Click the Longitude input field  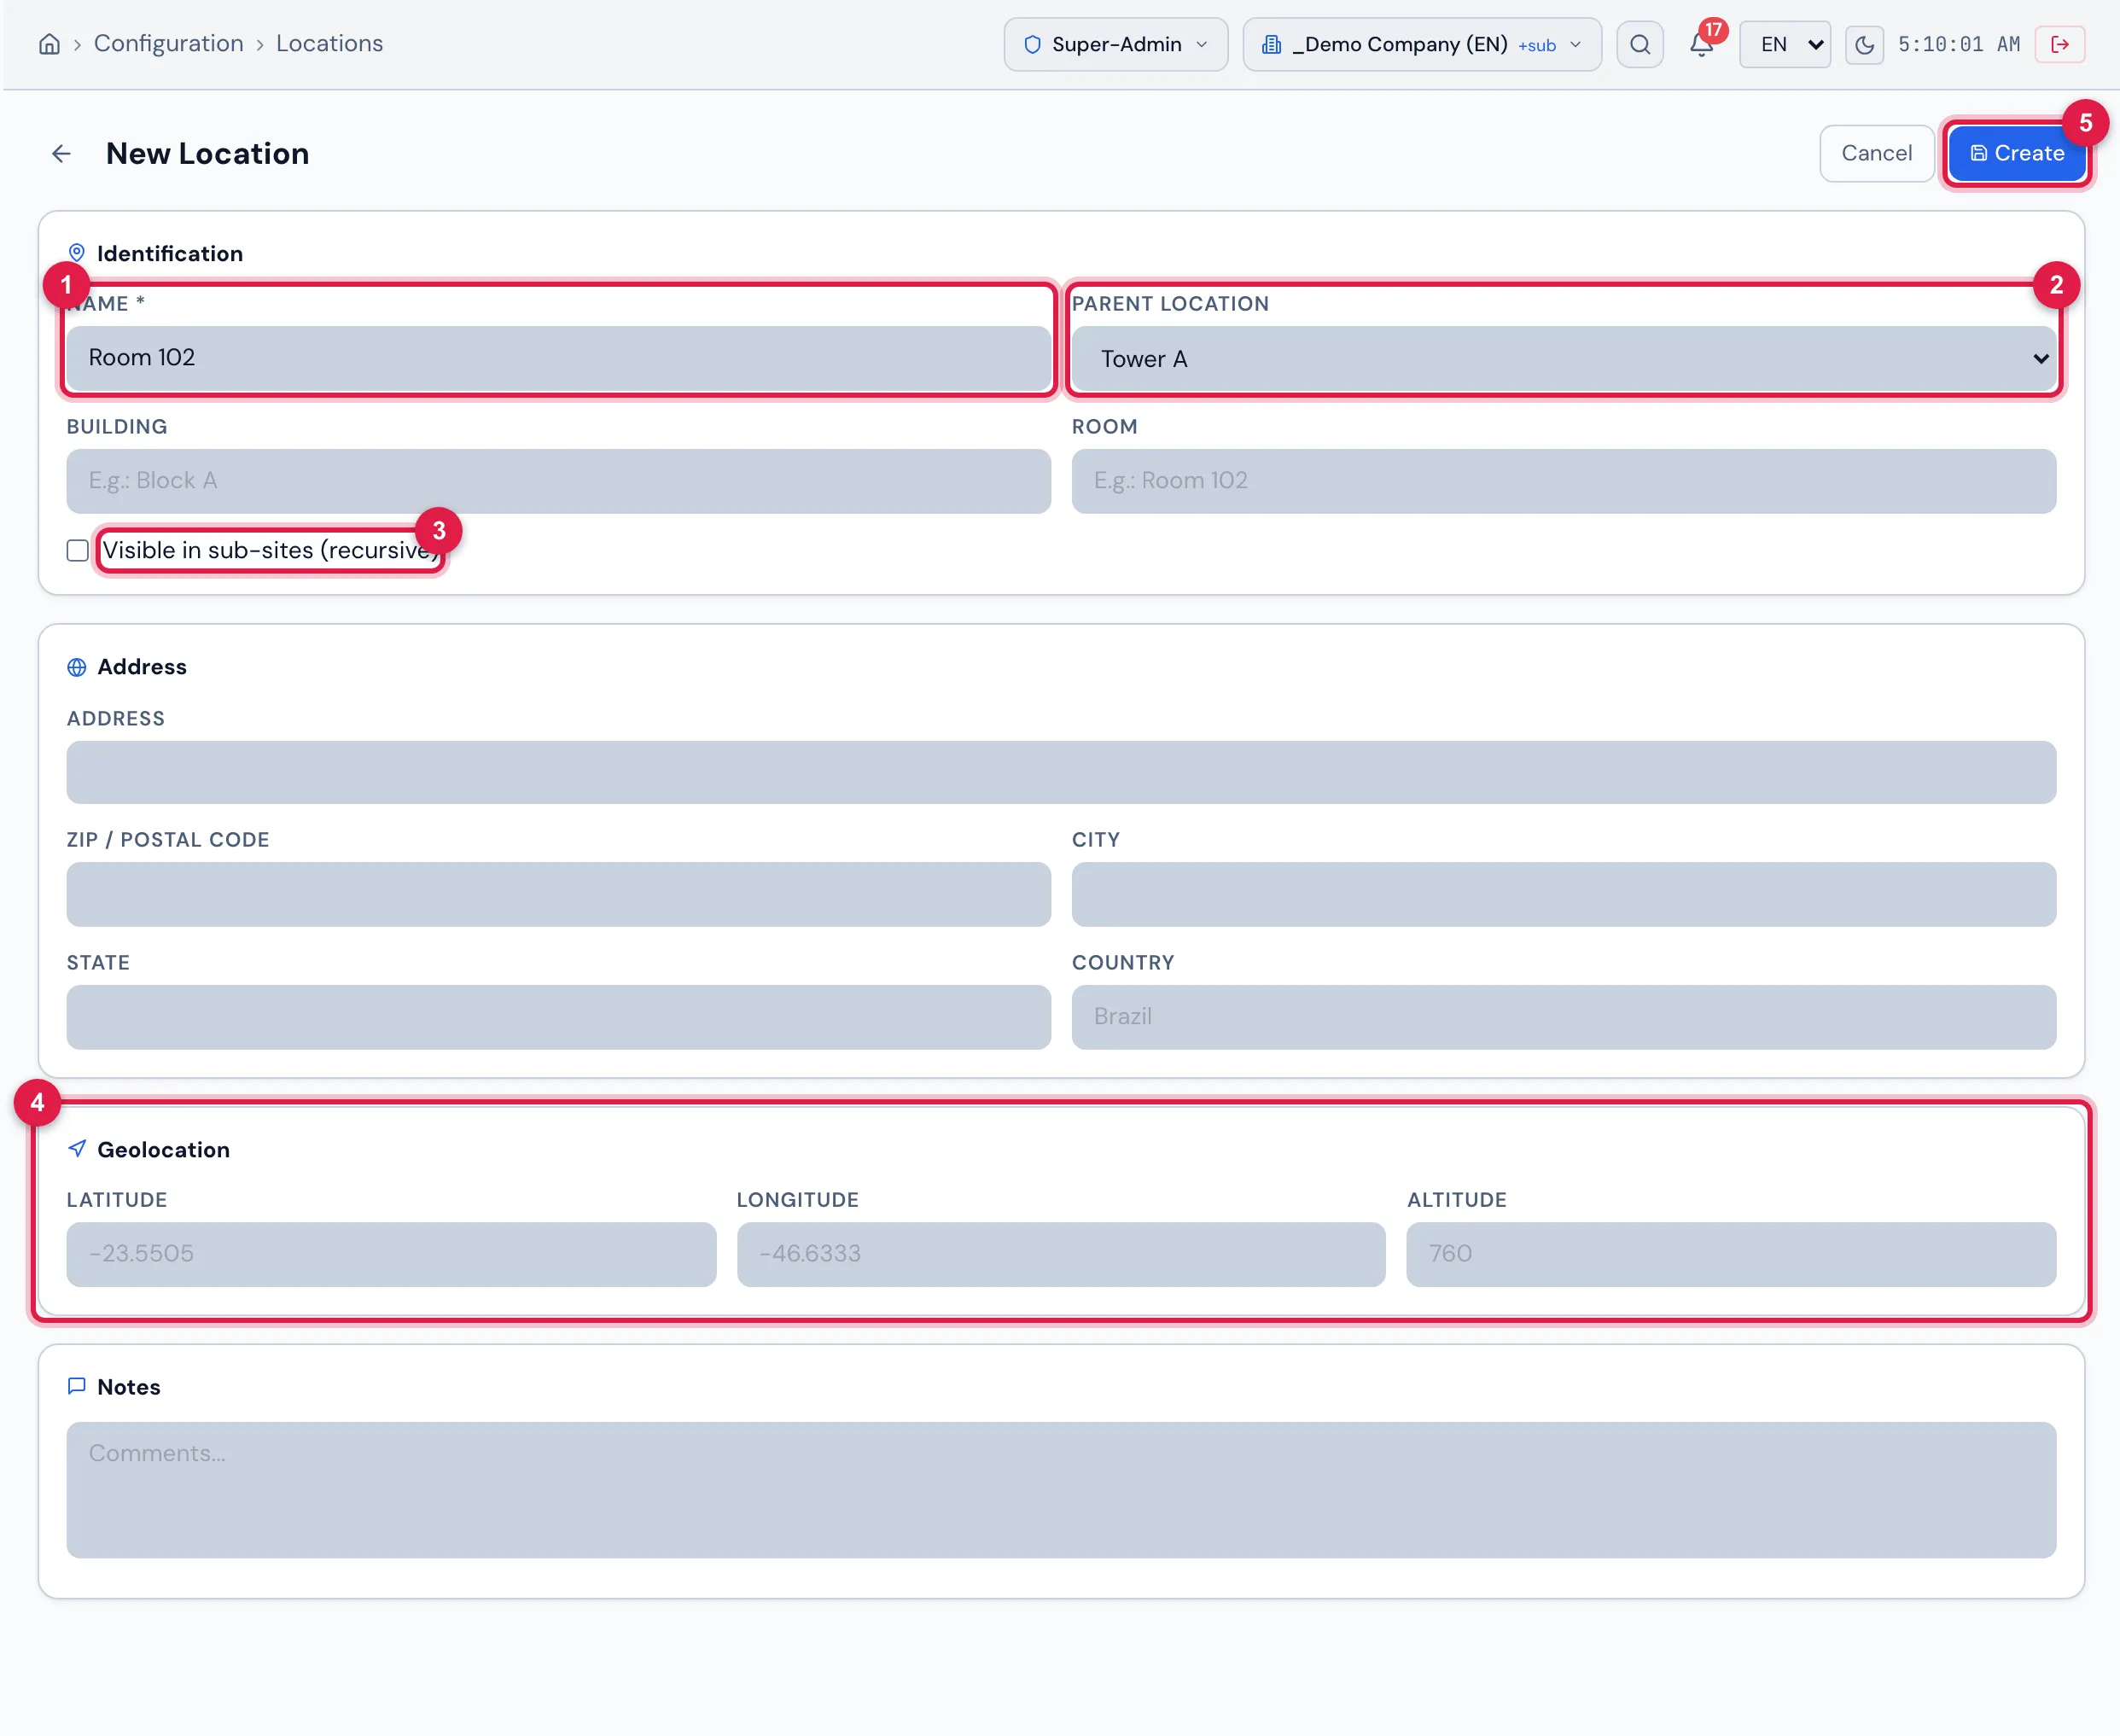(x=1061, y=1254)
